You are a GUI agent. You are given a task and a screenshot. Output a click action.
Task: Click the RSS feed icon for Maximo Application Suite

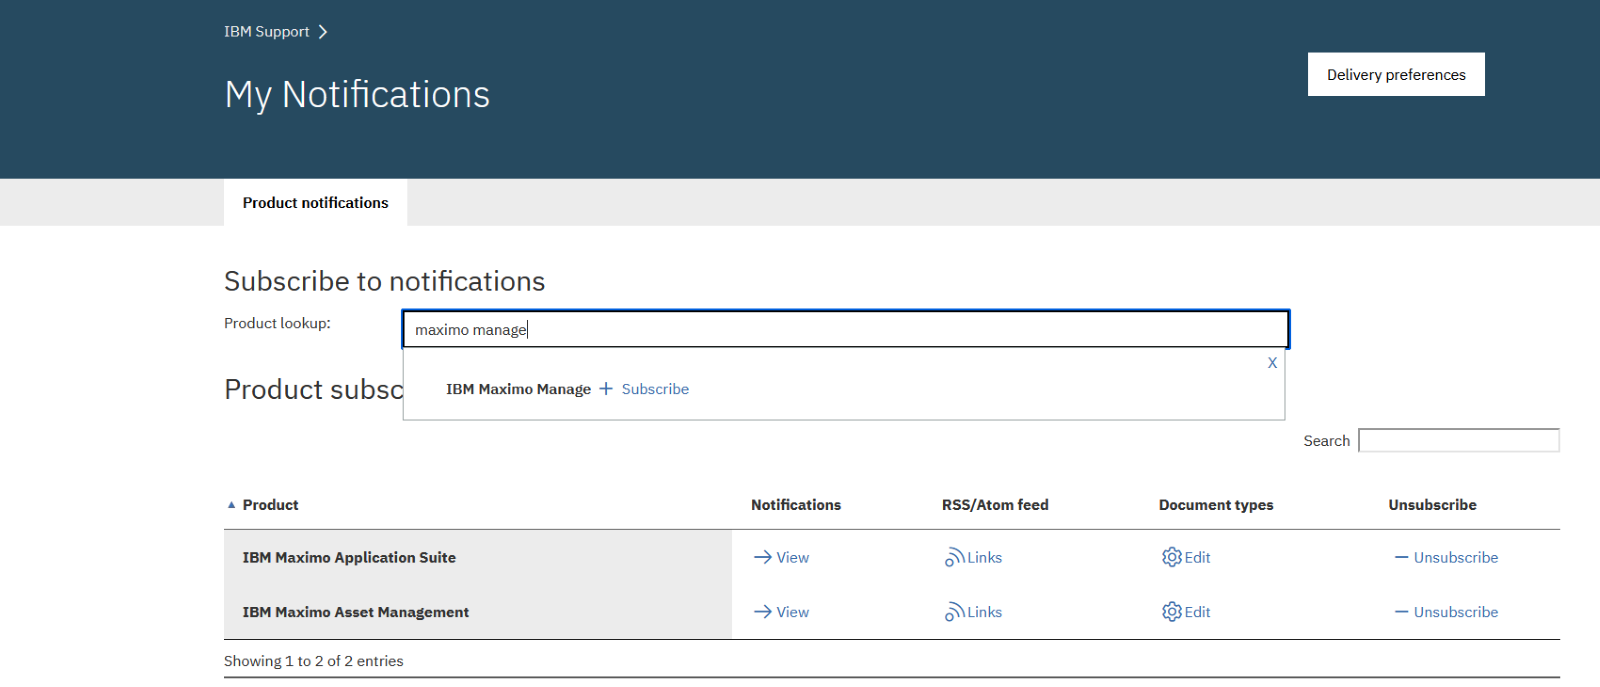[954, 557]
